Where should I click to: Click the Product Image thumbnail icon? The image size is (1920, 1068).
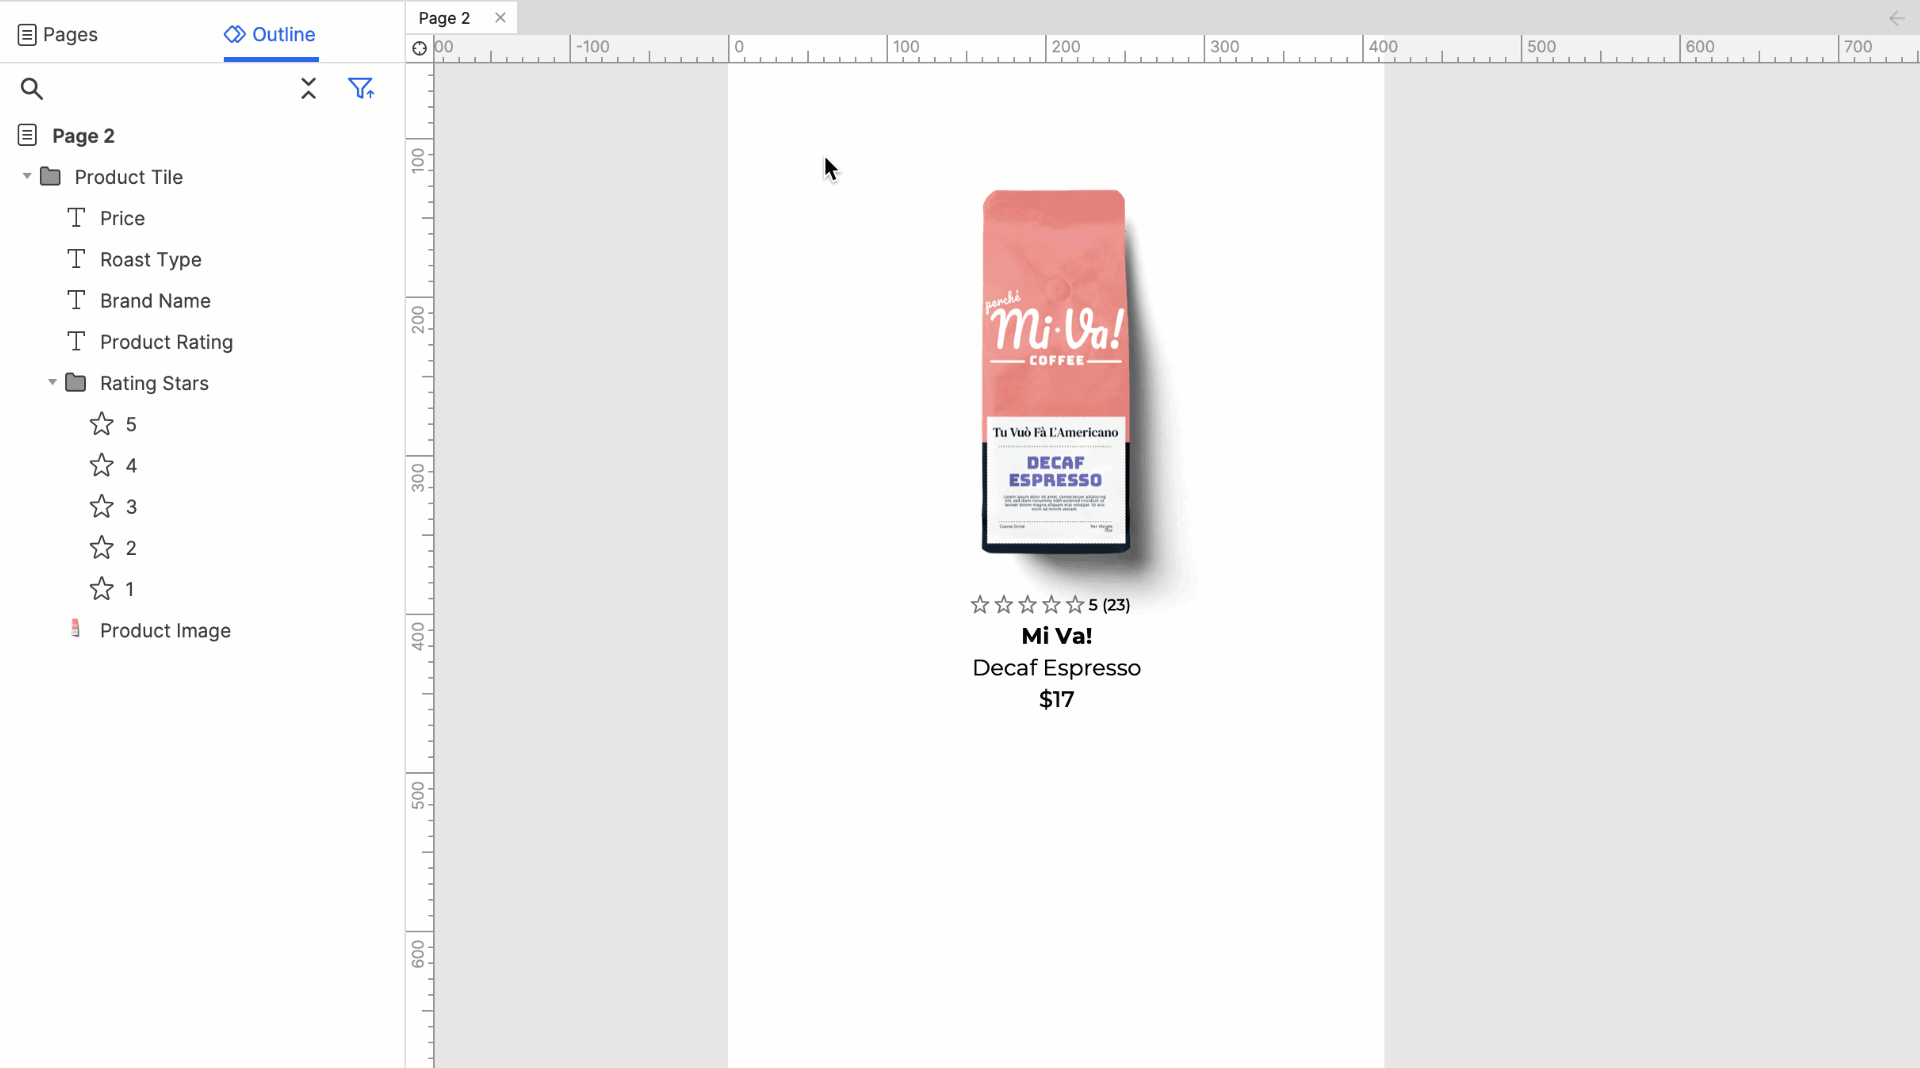point(75,628)
